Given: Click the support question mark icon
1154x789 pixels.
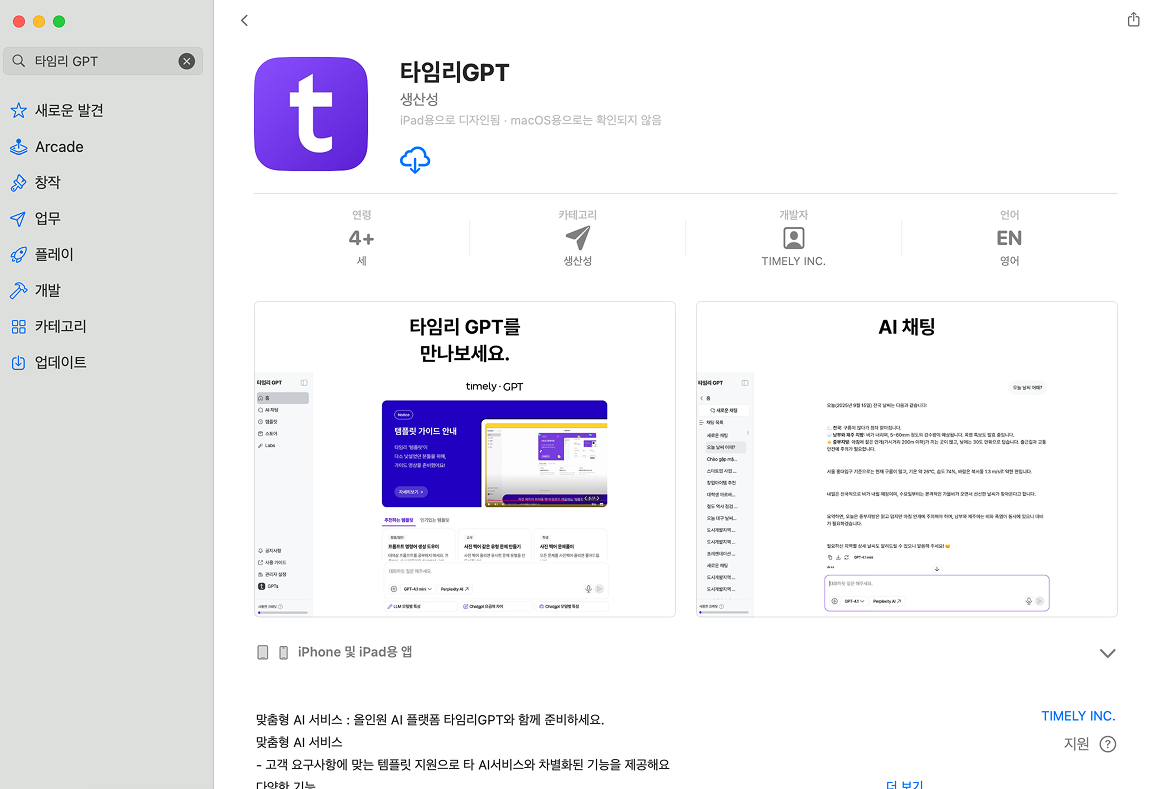Looking at the screenshot, I should (1108, 744).
